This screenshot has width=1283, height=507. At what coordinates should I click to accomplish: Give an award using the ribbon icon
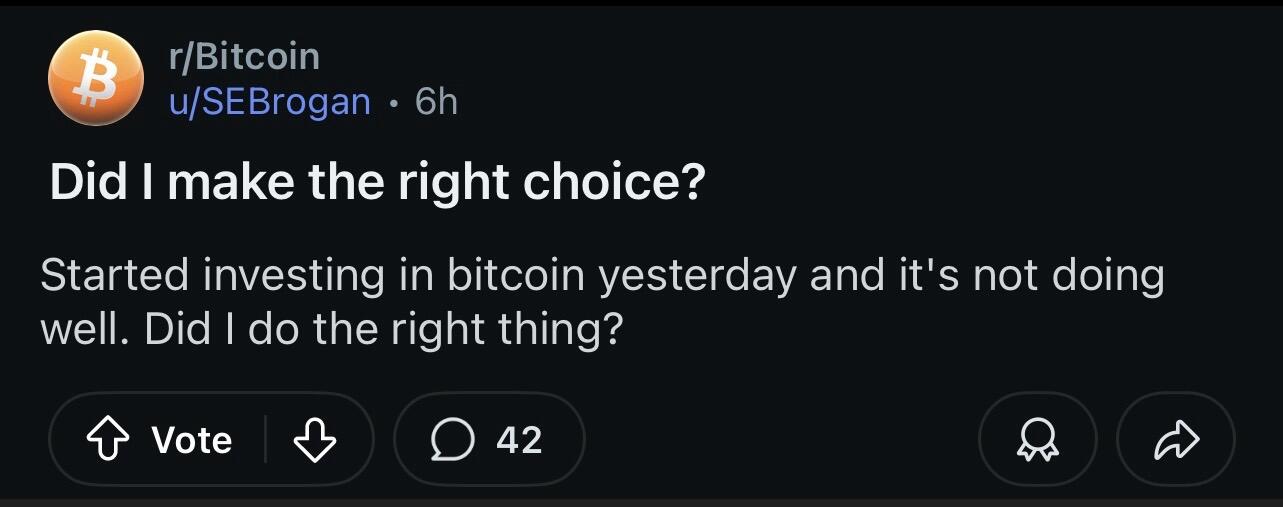(1037, 440)
